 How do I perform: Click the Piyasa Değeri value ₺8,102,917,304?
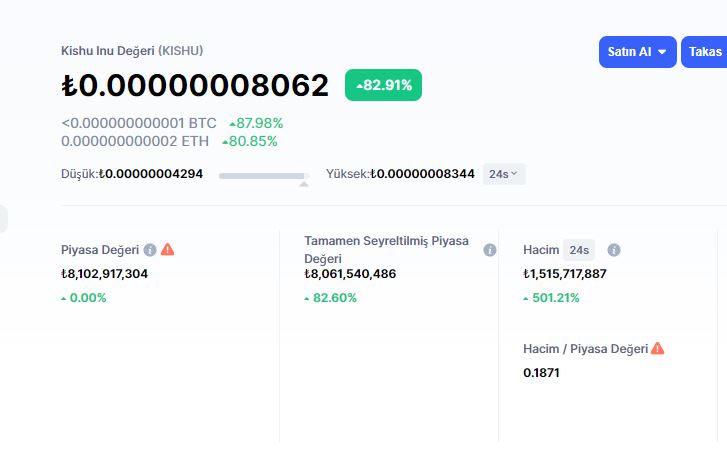tap(104, 273)
